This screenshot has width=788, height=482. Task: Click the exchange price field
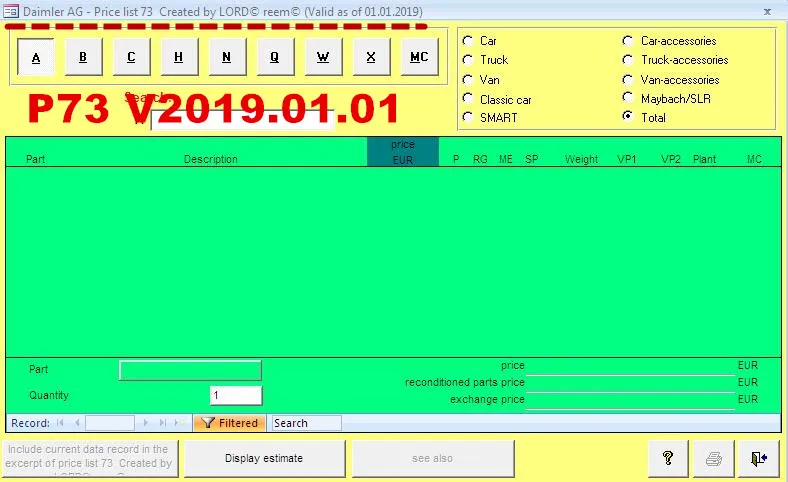(630, 400)
